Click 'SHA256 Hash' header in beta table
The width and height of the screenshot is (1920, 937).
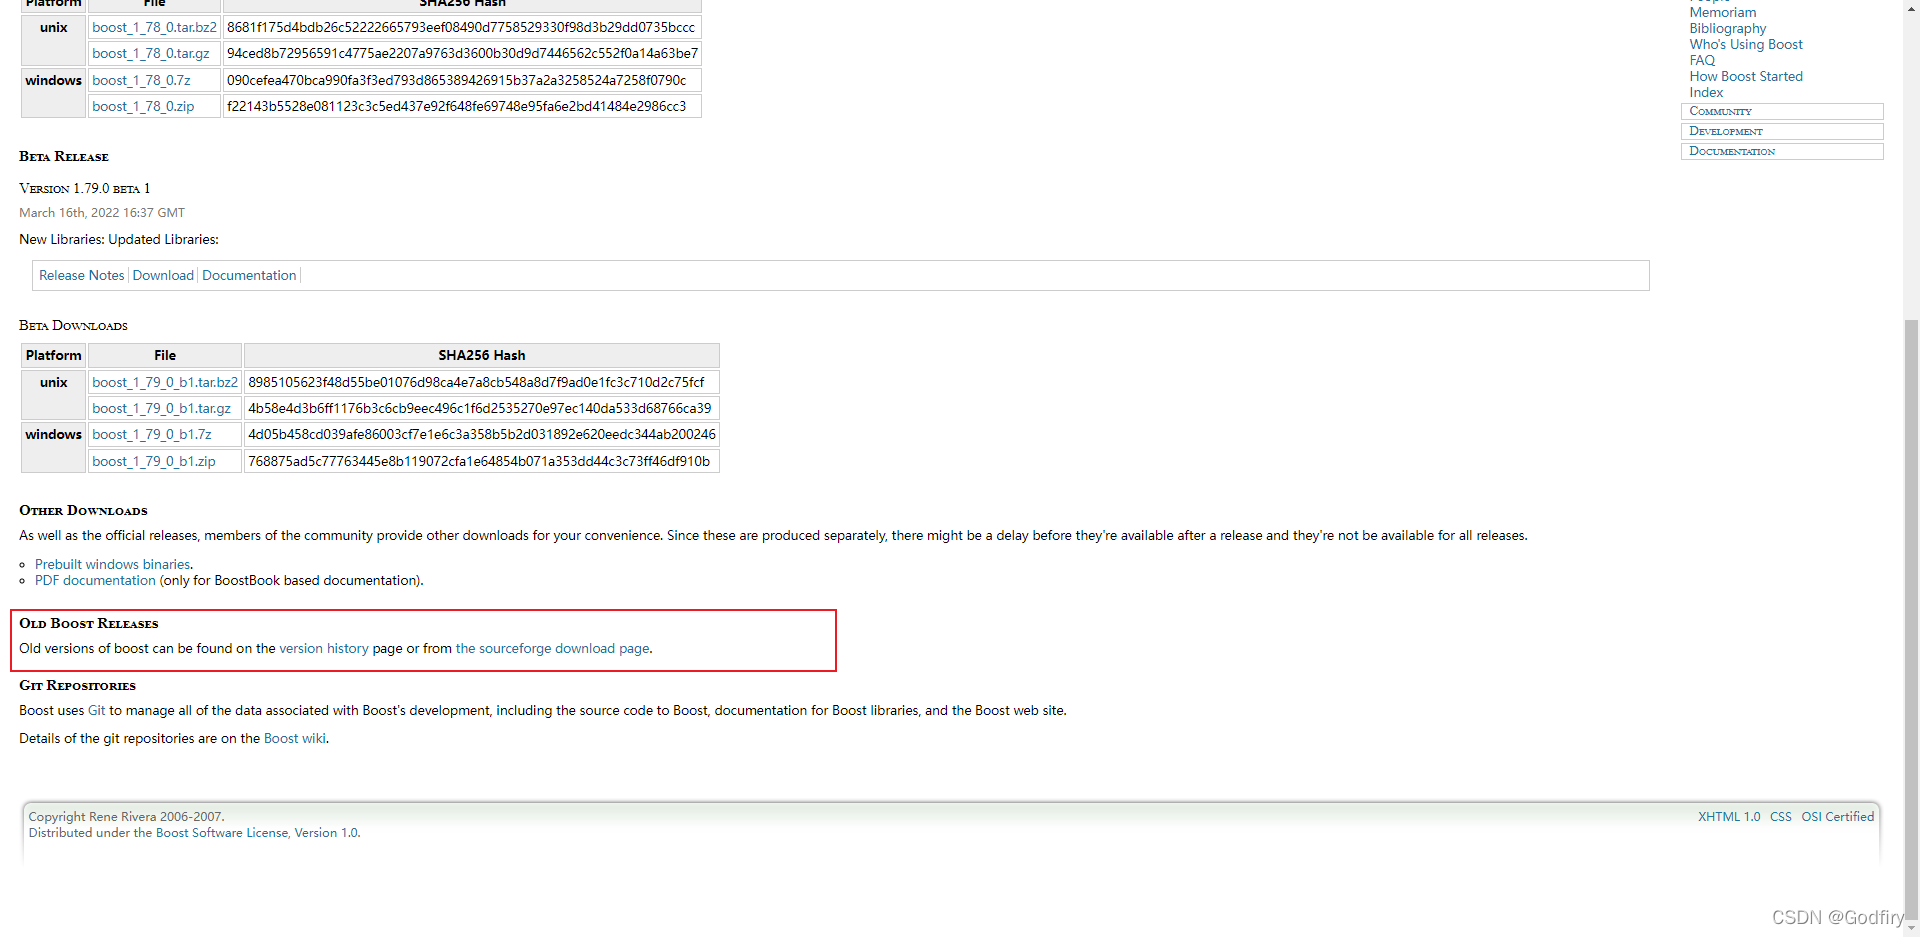click(481, 355)
